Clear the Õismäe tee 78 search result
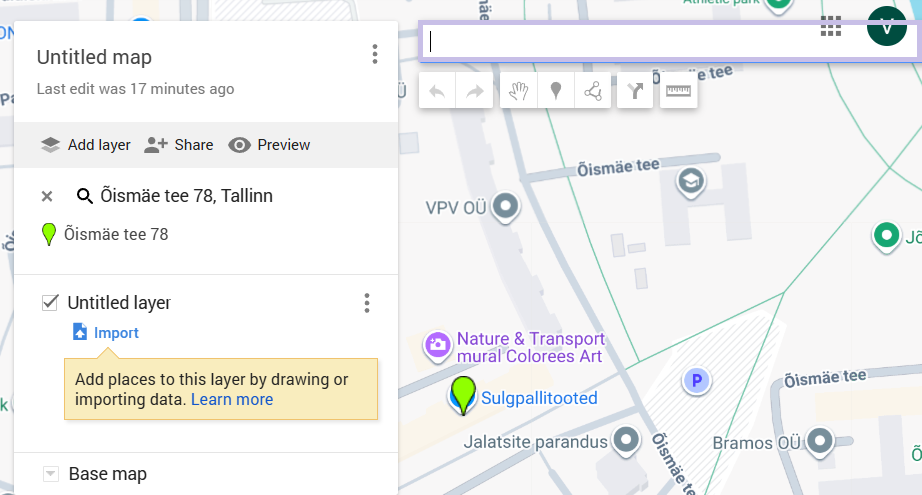 click(x=47, y=196)
